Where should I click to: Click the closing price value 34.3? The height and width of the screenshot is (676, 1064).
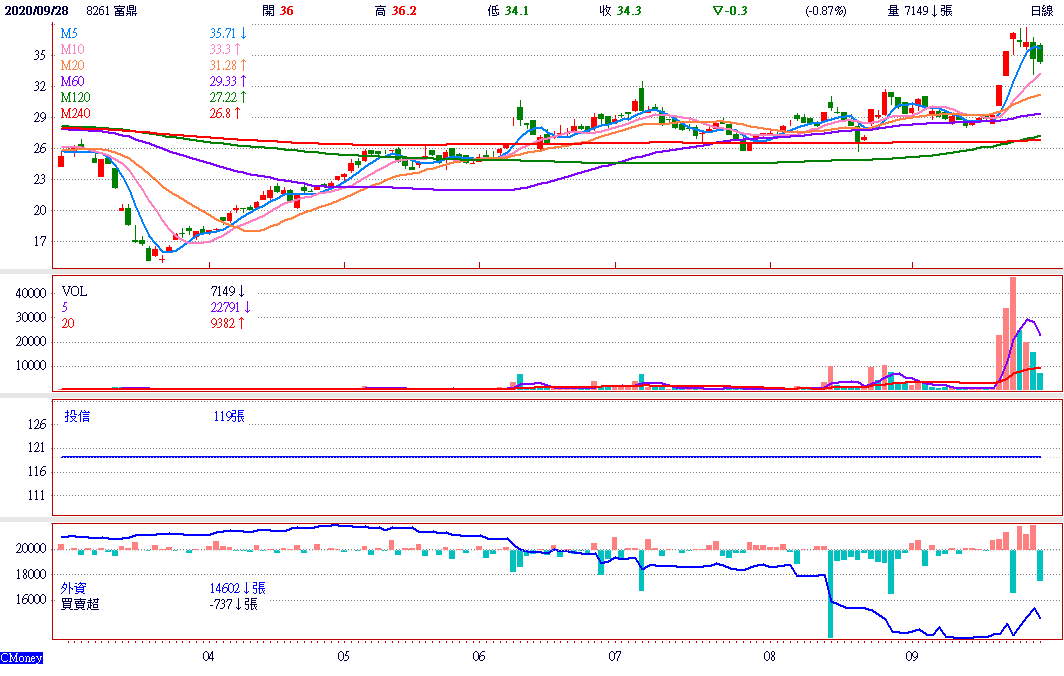(x=629, y=10)
